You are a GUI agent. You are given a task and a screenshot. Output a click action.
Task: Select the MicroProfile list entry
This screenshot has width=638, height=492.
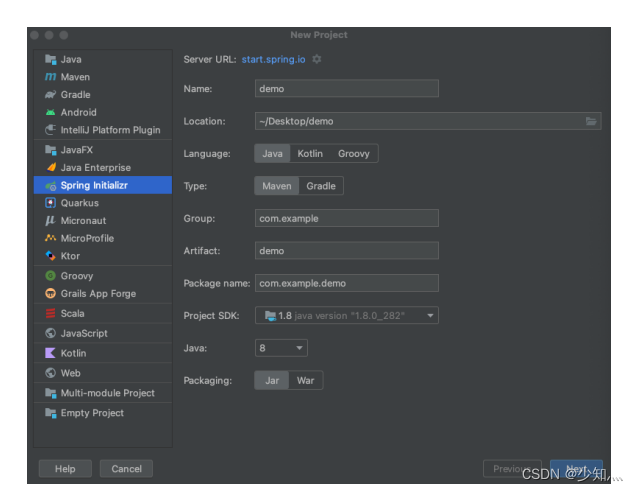tap(103, 238)
